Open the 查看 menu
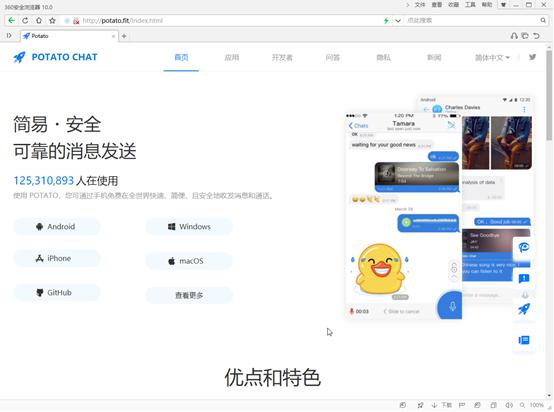Viewport: 554px width, 412px height. point(437,5)
